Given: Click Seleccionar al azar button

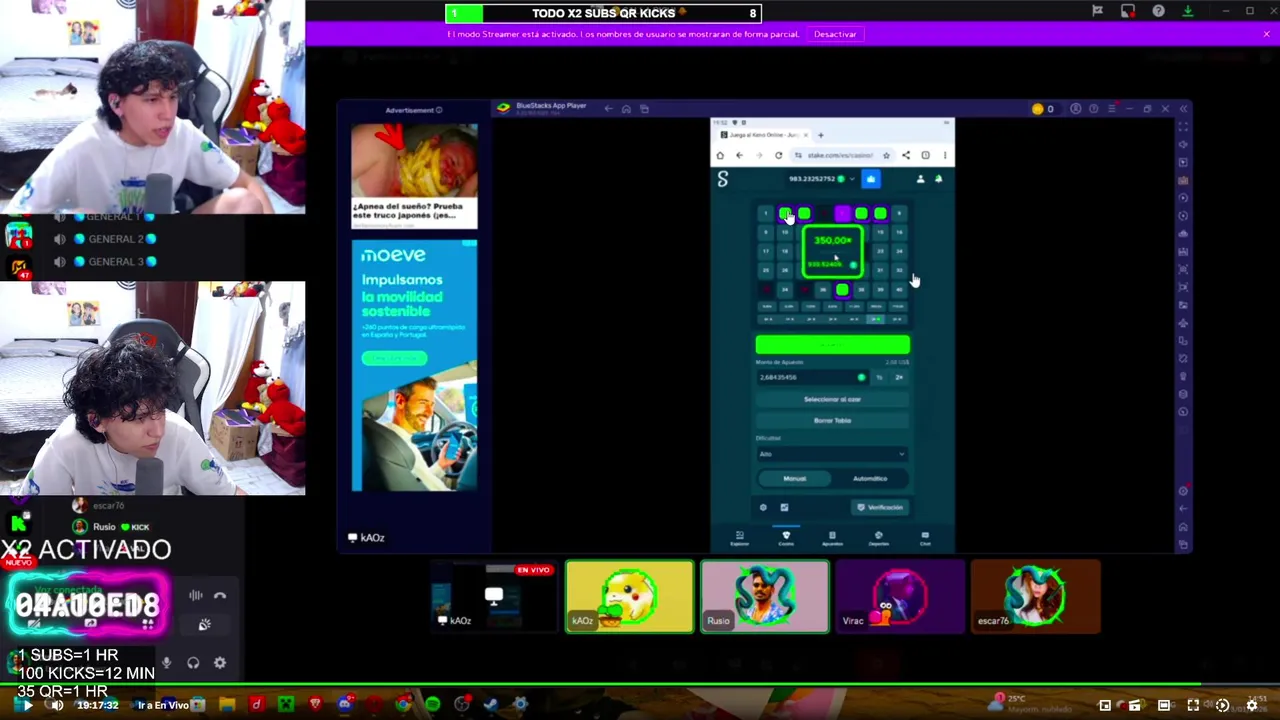Looking at the screenshot, I should (832, 399).
